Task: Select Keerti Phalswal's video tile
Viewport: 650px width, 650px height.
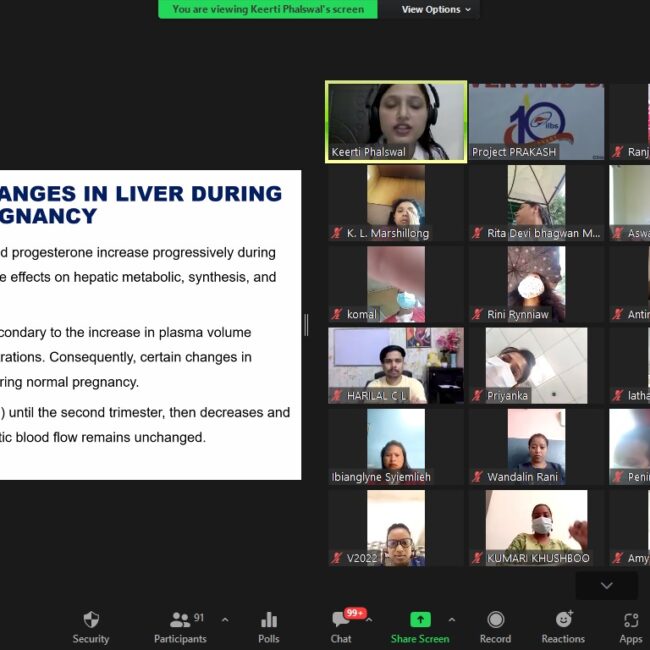Action: (396, 121)
